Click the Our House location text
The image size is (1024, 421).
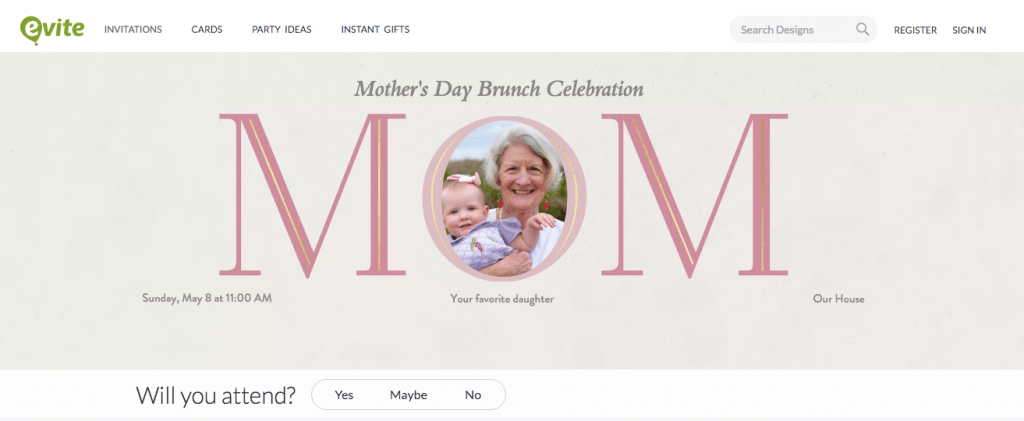point(838,299)
